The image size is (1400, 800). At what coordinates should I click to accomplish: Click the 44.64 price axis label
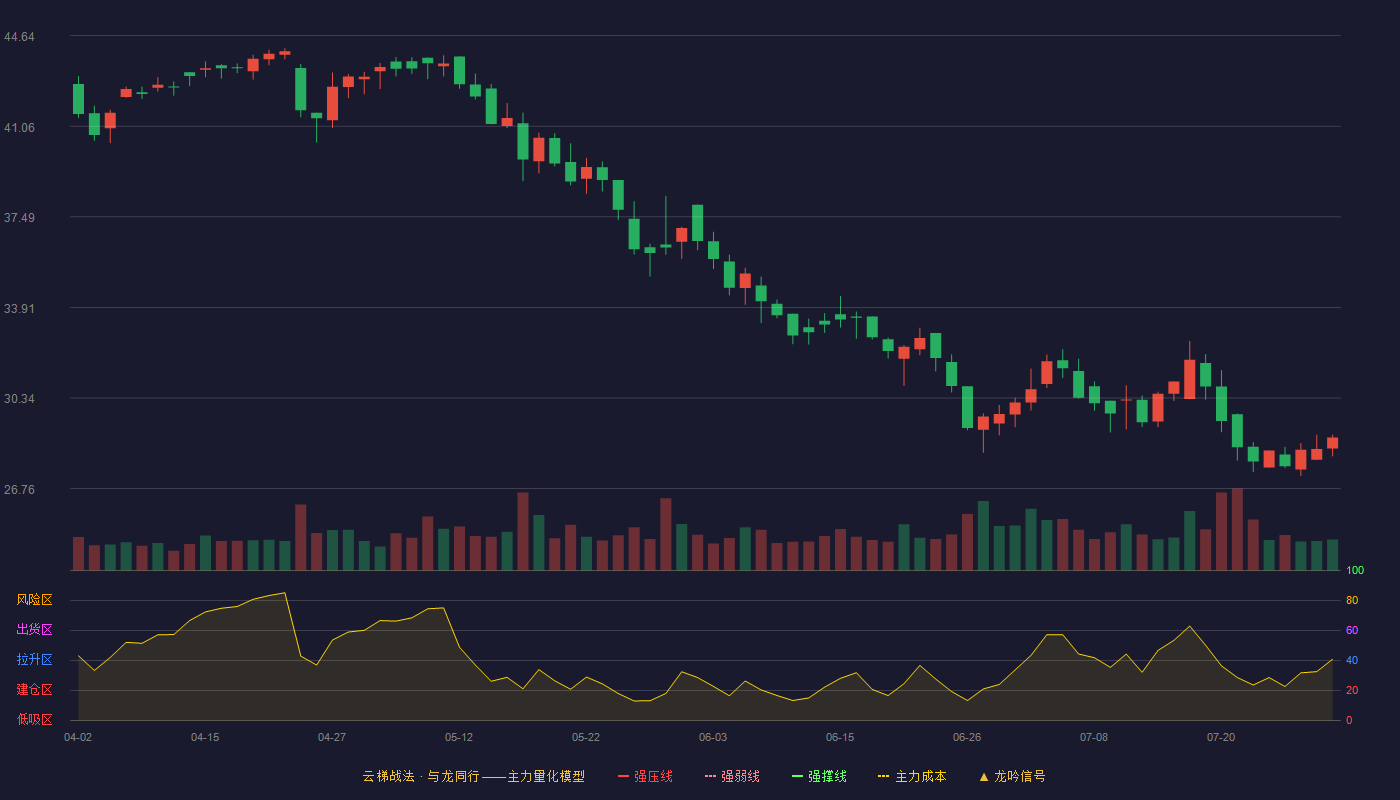pos(19,37)
